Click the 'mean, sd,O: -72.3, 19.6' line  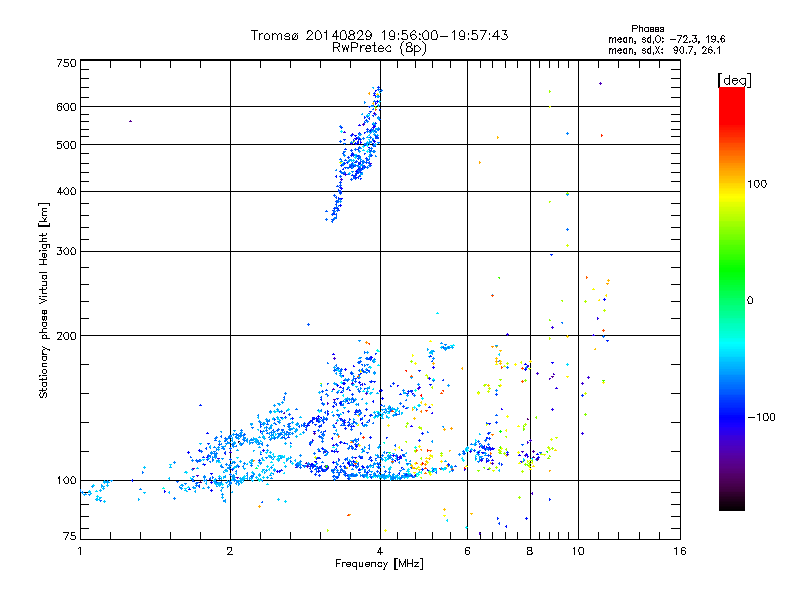click(666, 39)
